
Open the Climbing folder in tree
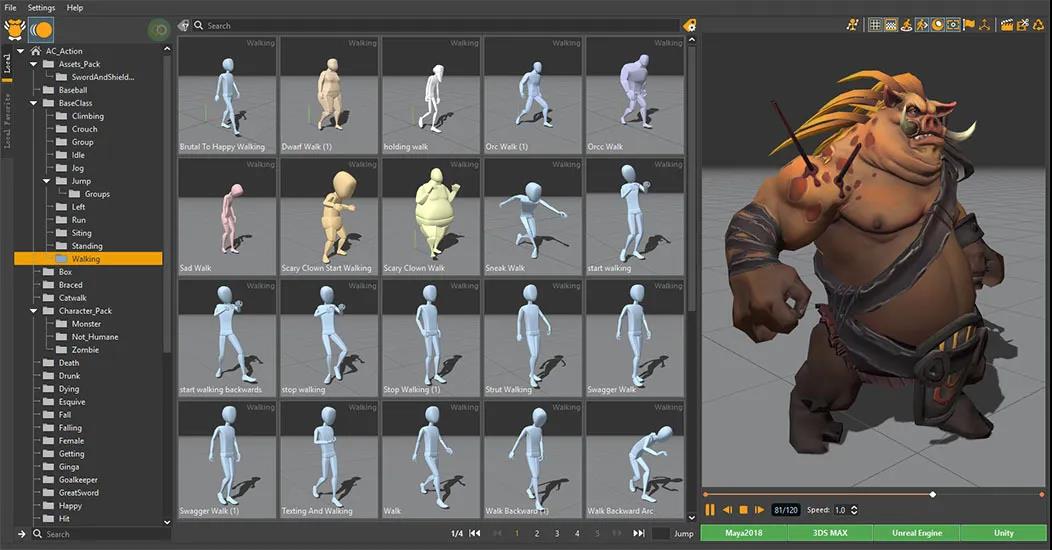tap(87, 116)
